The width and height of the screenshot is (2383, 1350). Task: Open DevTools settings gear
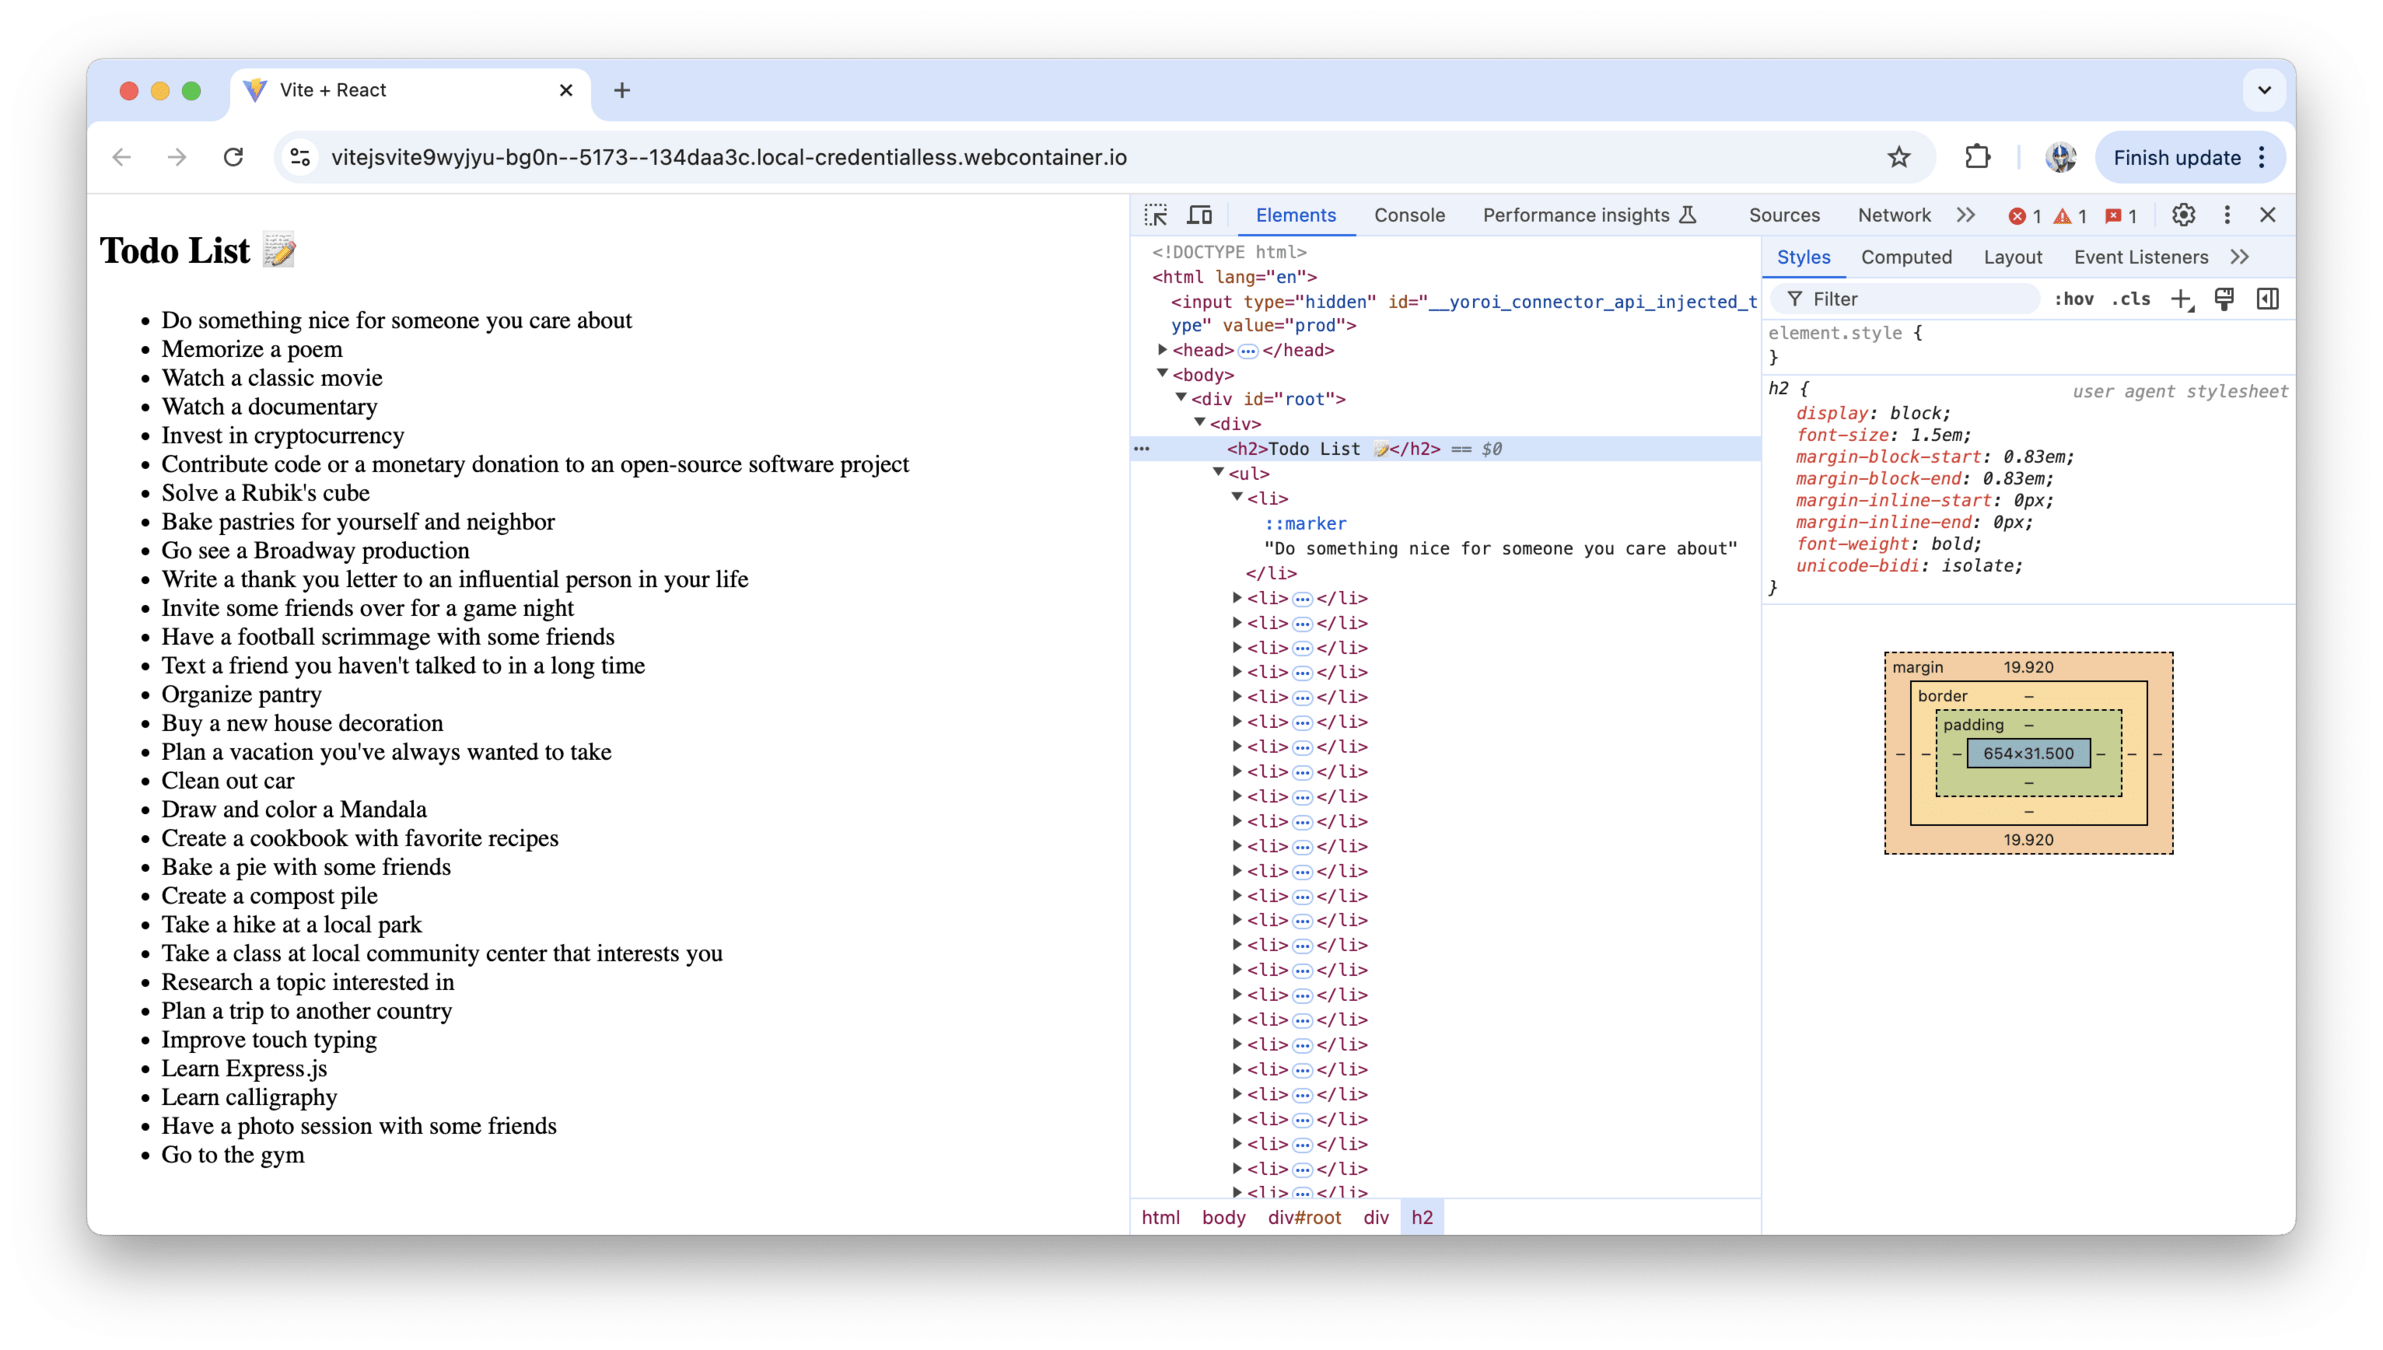[x=2183, y=215]
